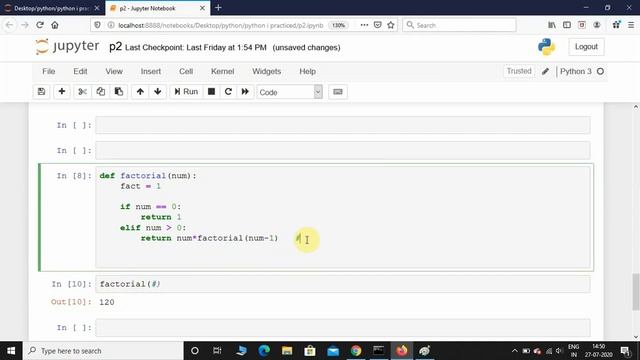Click the Firefox Search box
Viewport: 640px width, 360px height.
tap(459, 25)
